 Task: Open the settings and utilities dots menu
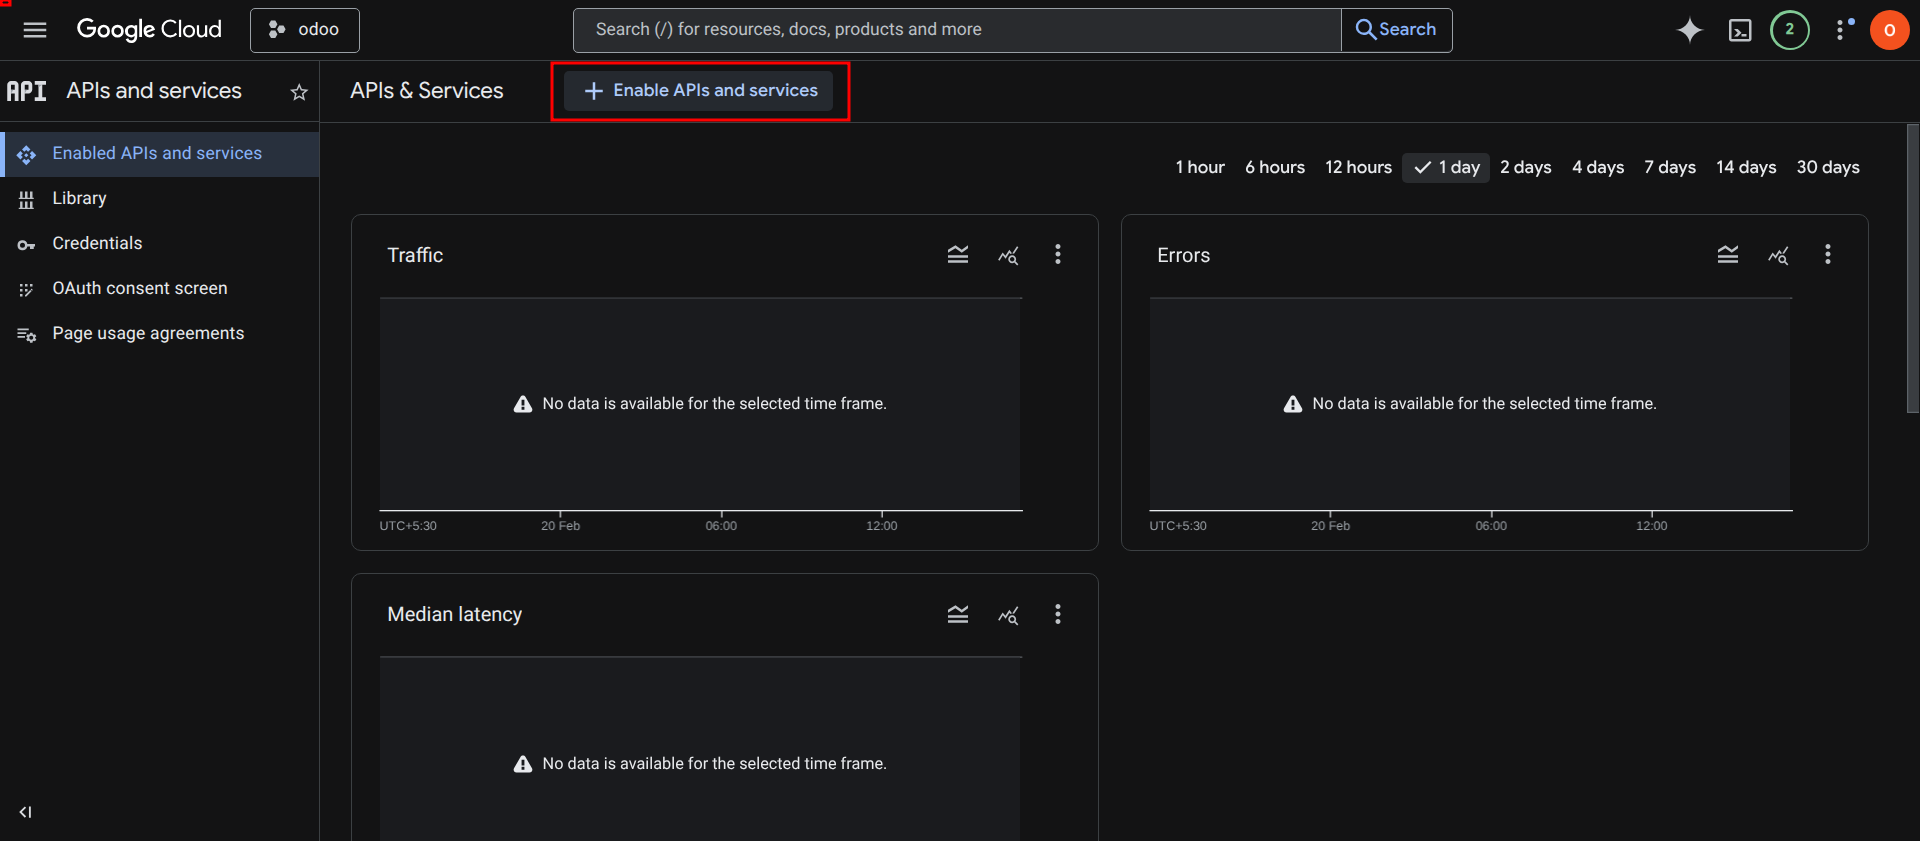(x=1842, y=30)
